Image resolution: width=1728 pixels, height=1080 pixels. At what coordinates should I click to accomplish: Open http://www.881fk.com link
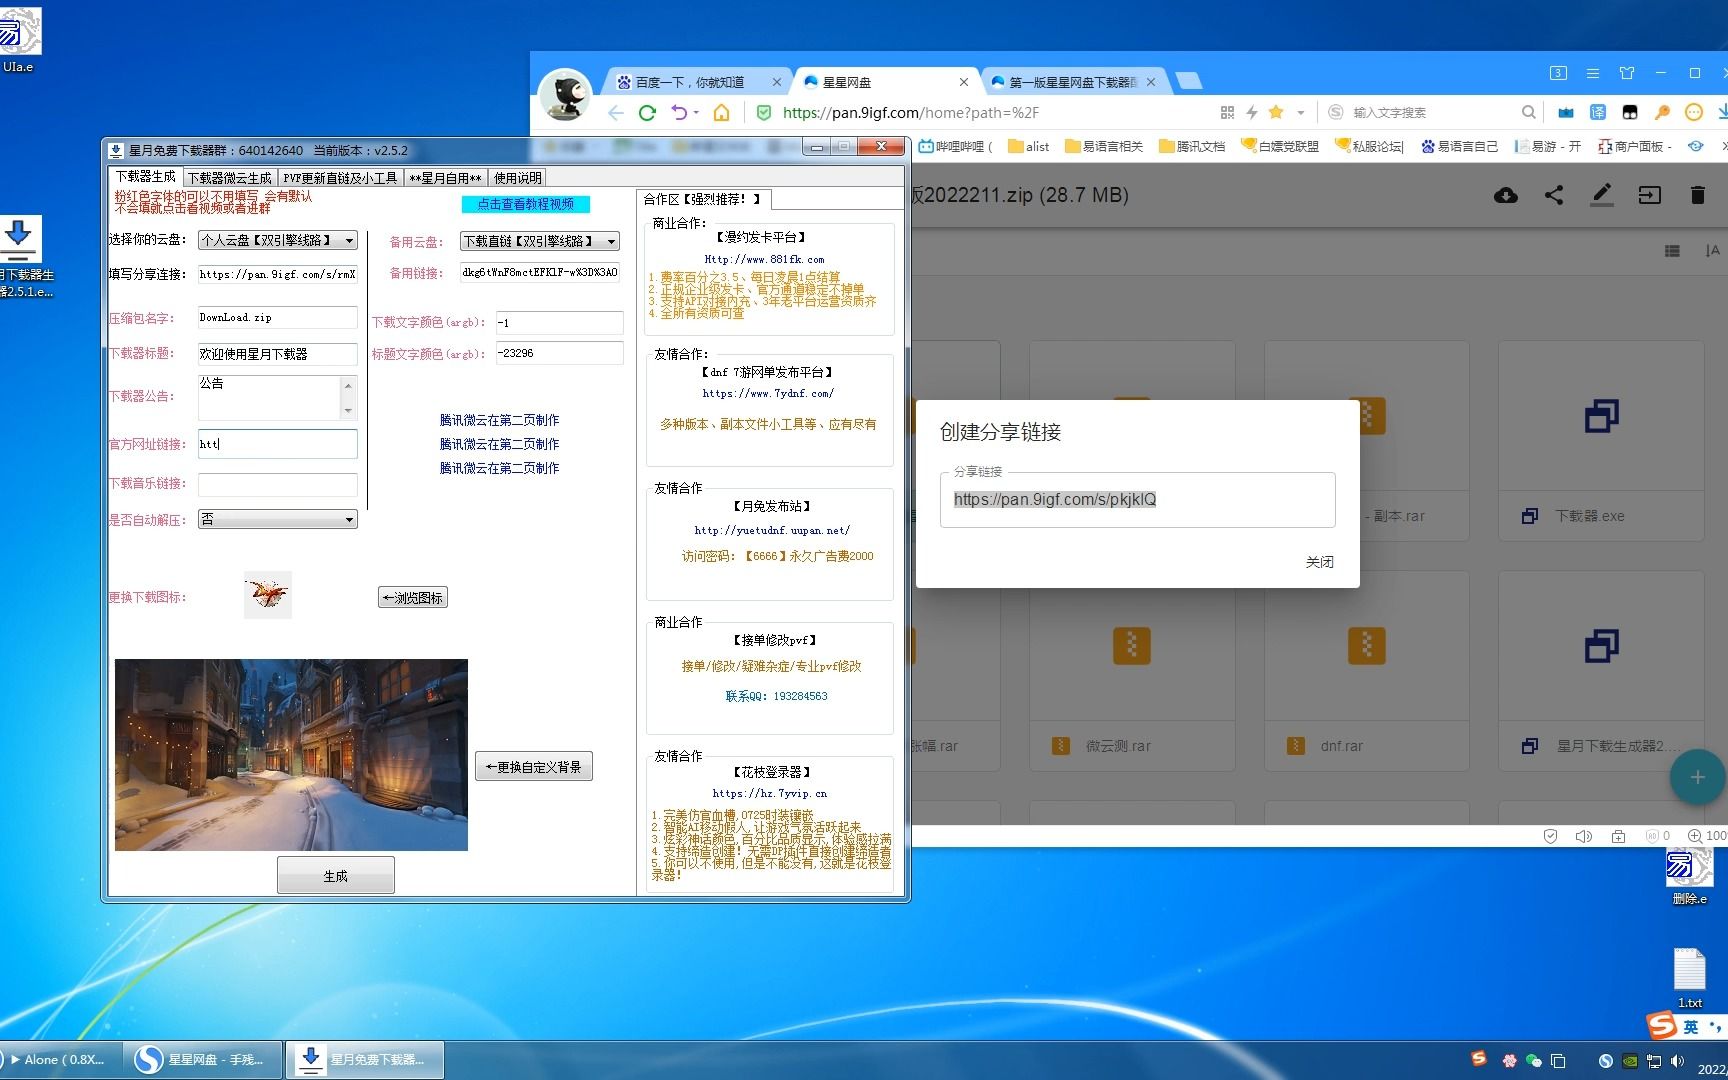(764, 259)
